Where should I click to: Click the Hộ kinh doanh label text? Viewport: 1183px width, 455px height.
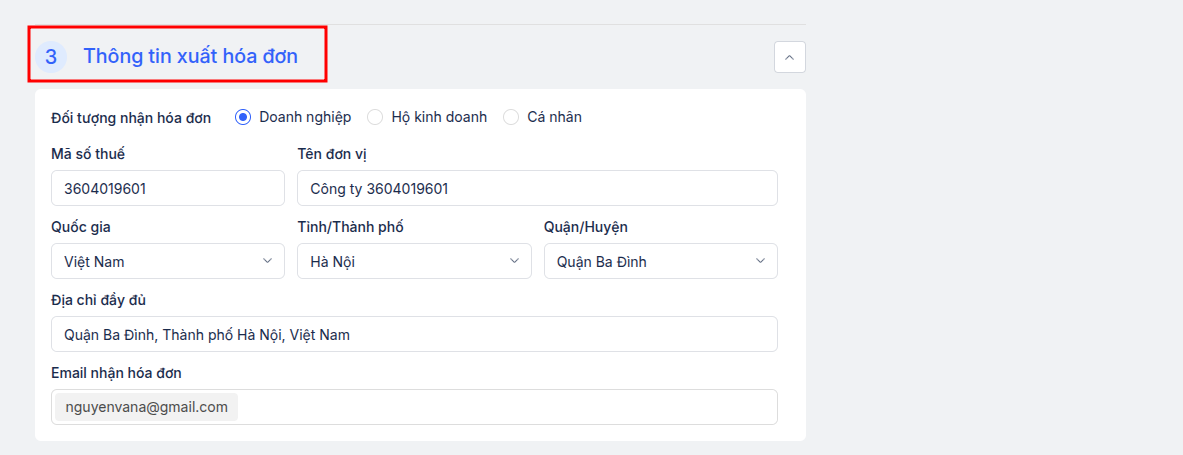(439, 118)
